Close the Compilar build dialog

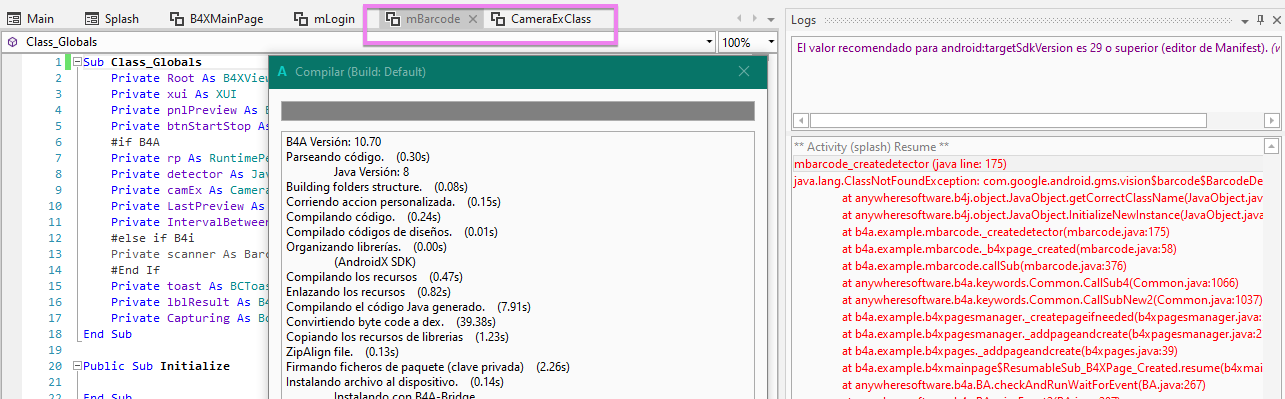click(743, 71)
